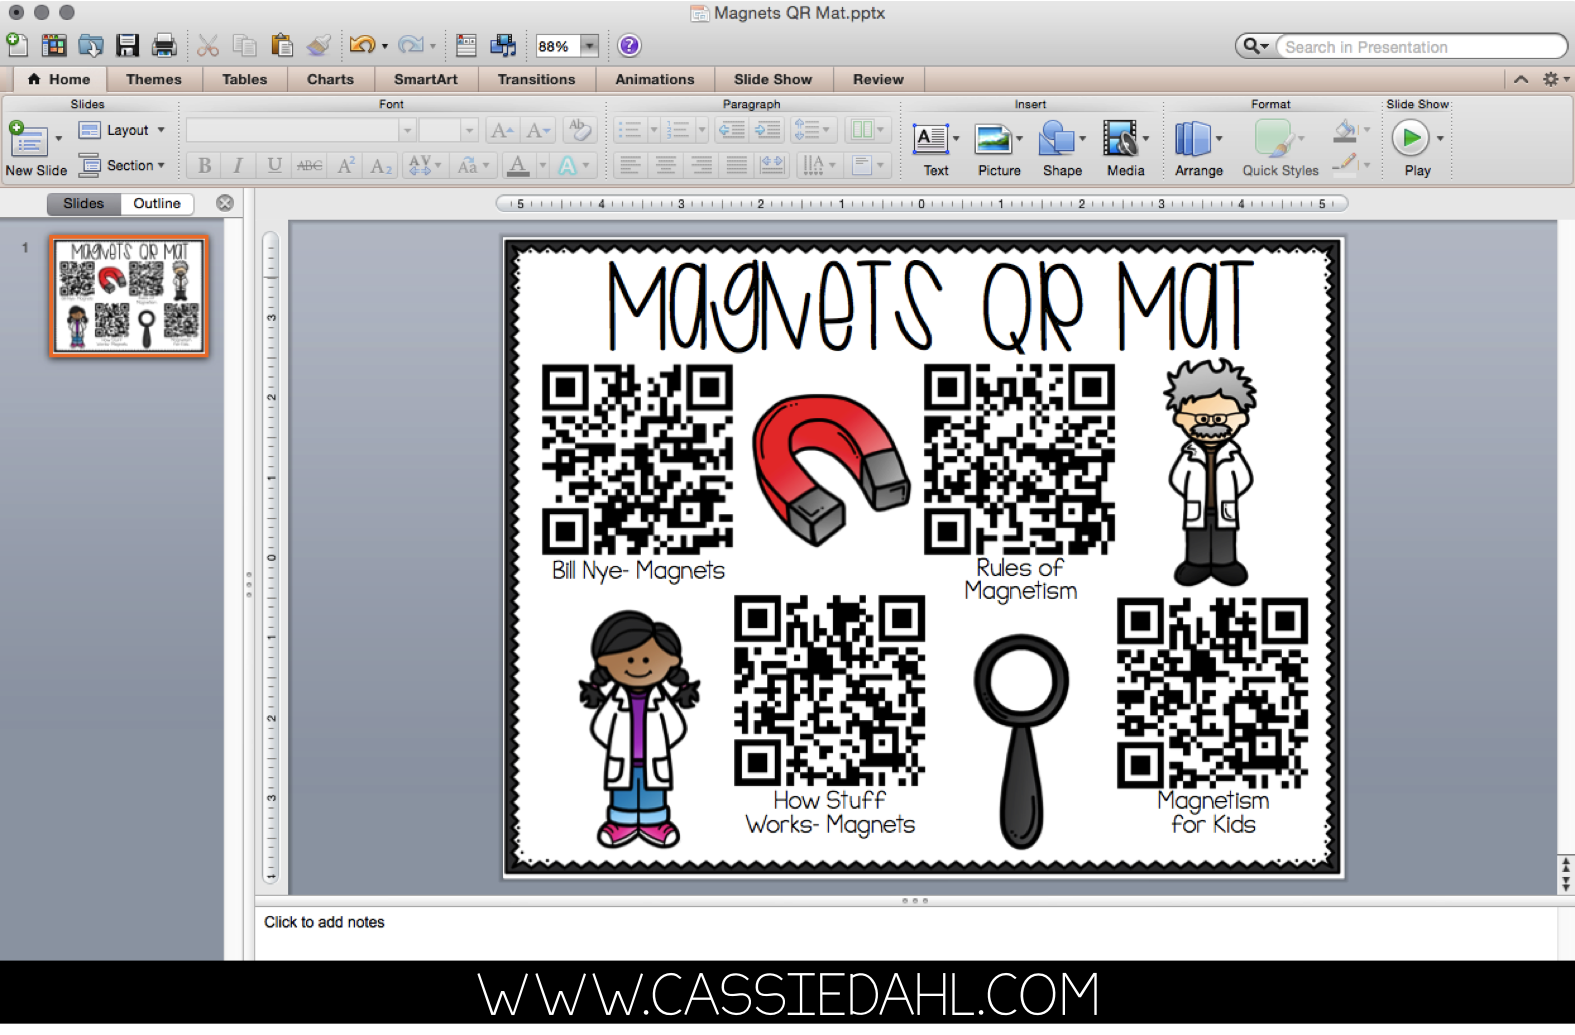Toggle Strikethrough formatting

310,165
